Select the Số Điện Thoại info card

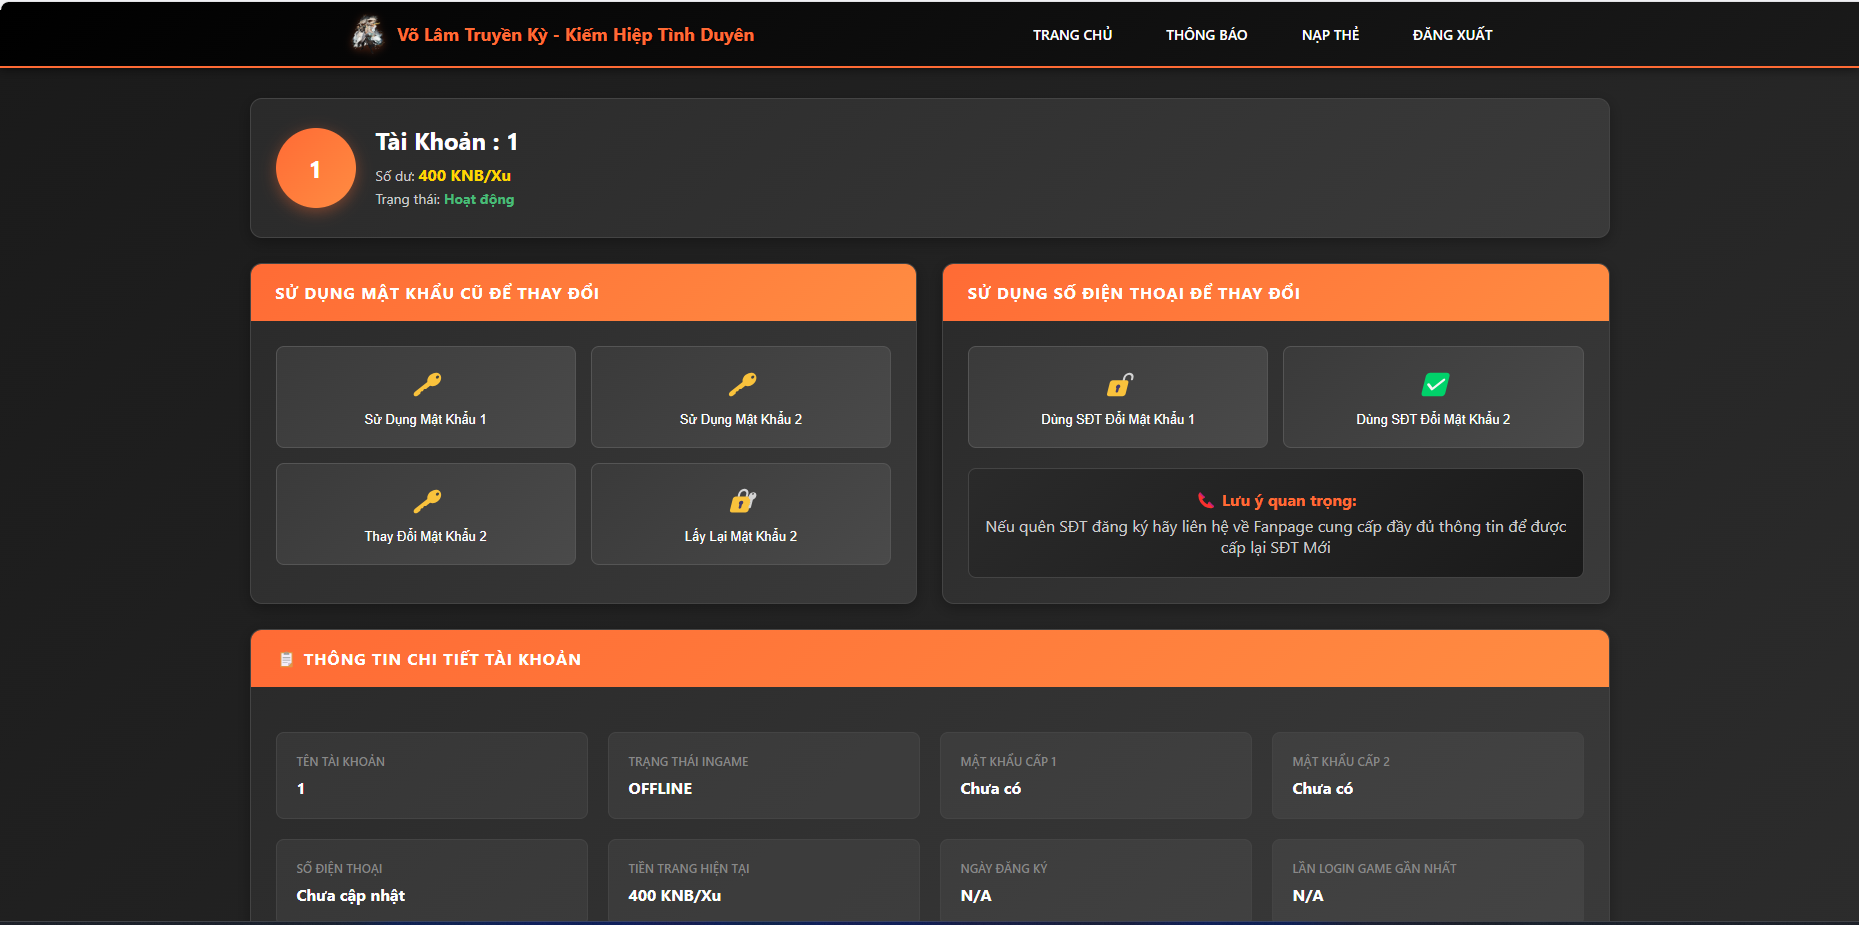point(431,881)
